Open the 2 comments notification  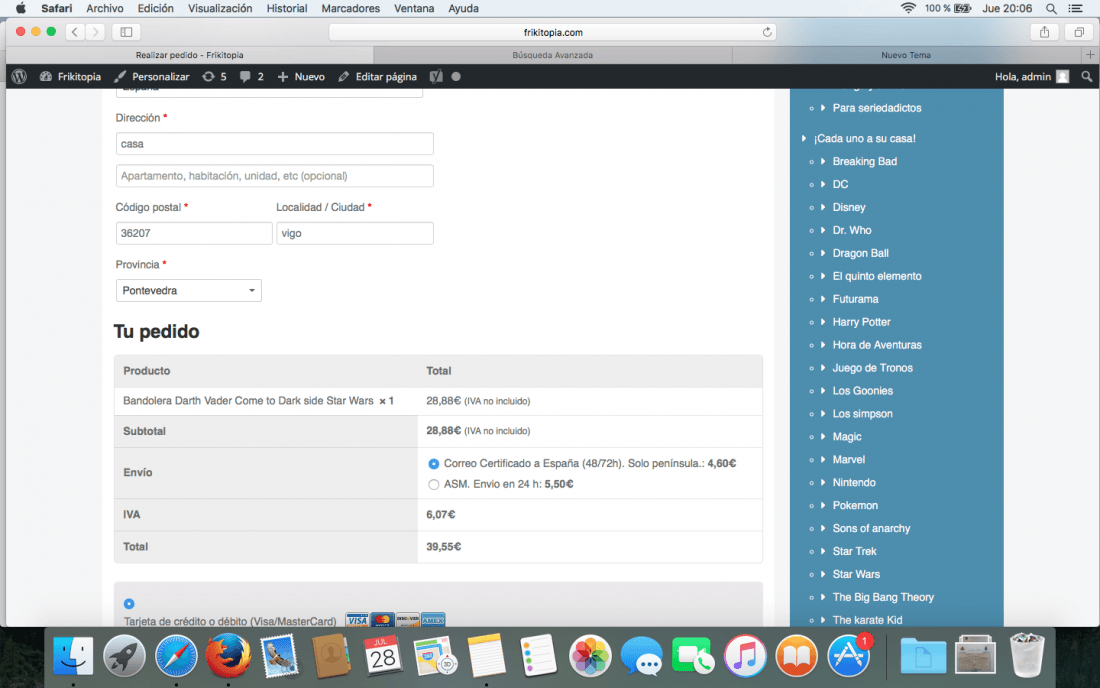click(x=252, y=76)
